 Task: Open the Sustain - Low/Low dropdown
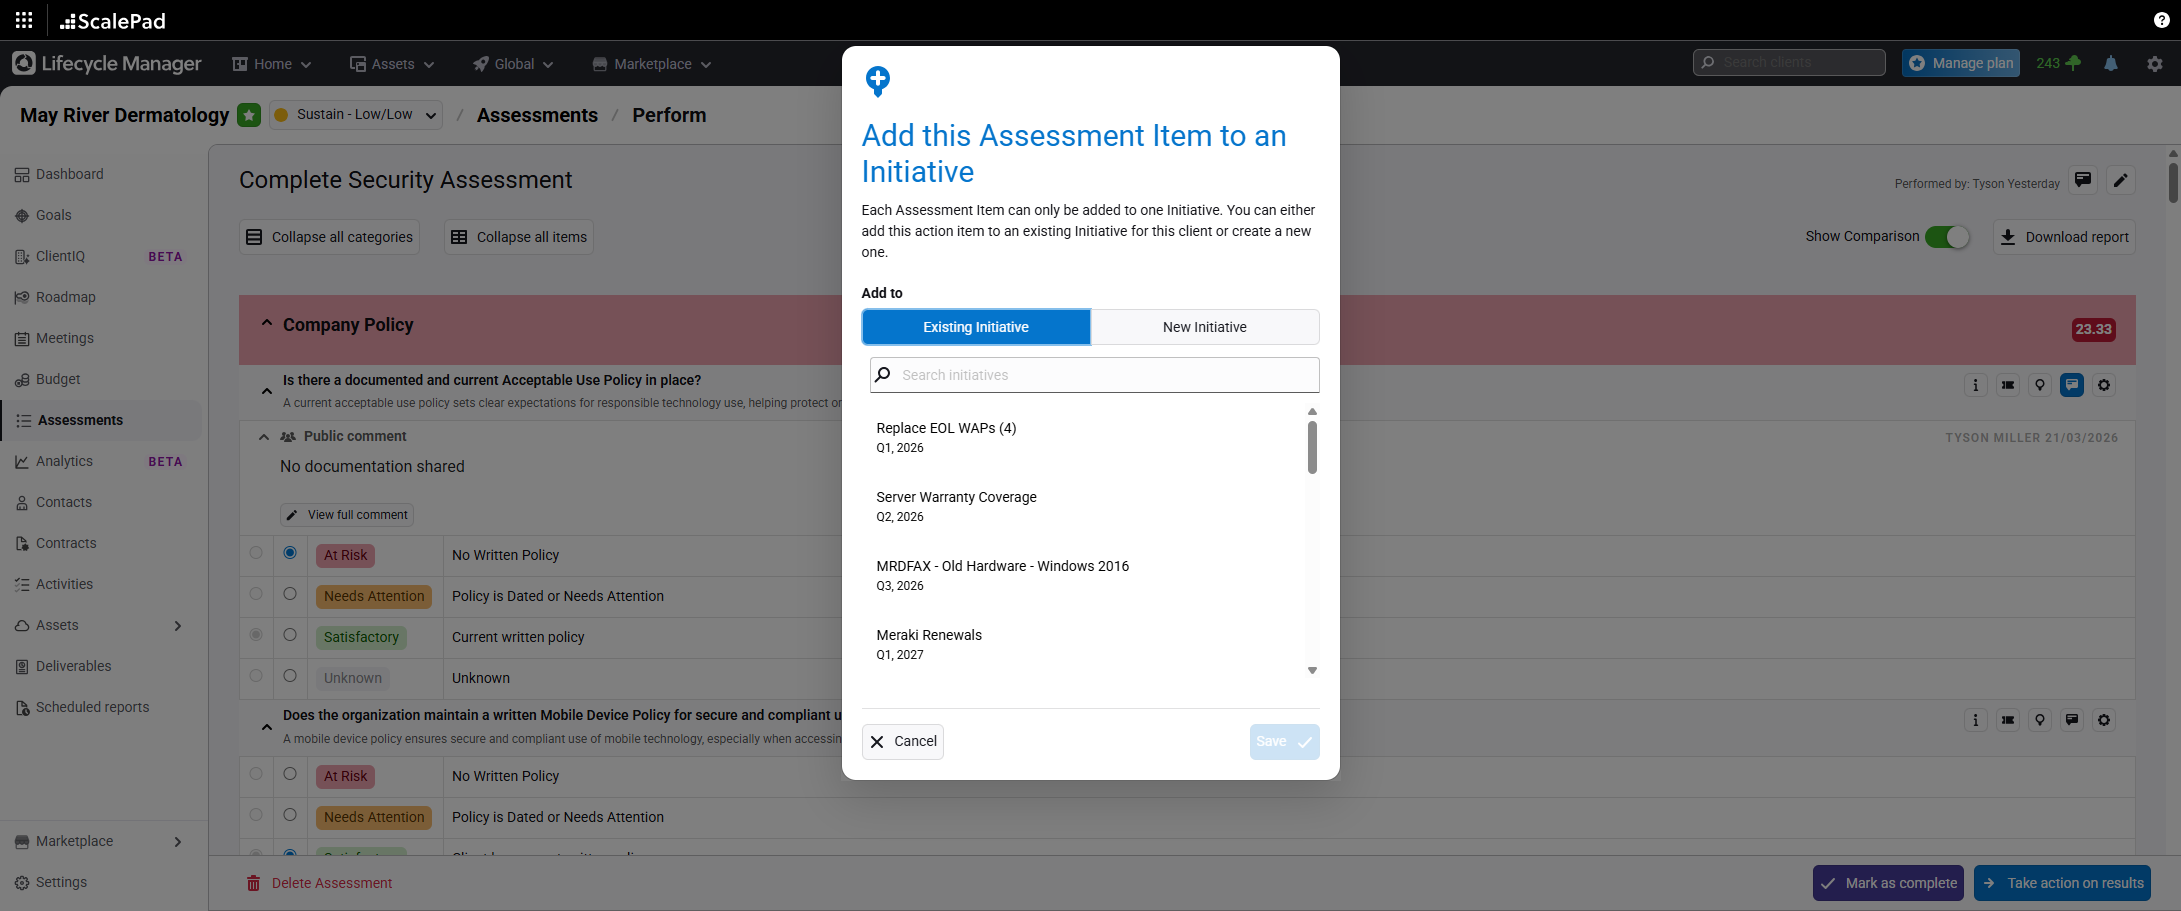355,114
